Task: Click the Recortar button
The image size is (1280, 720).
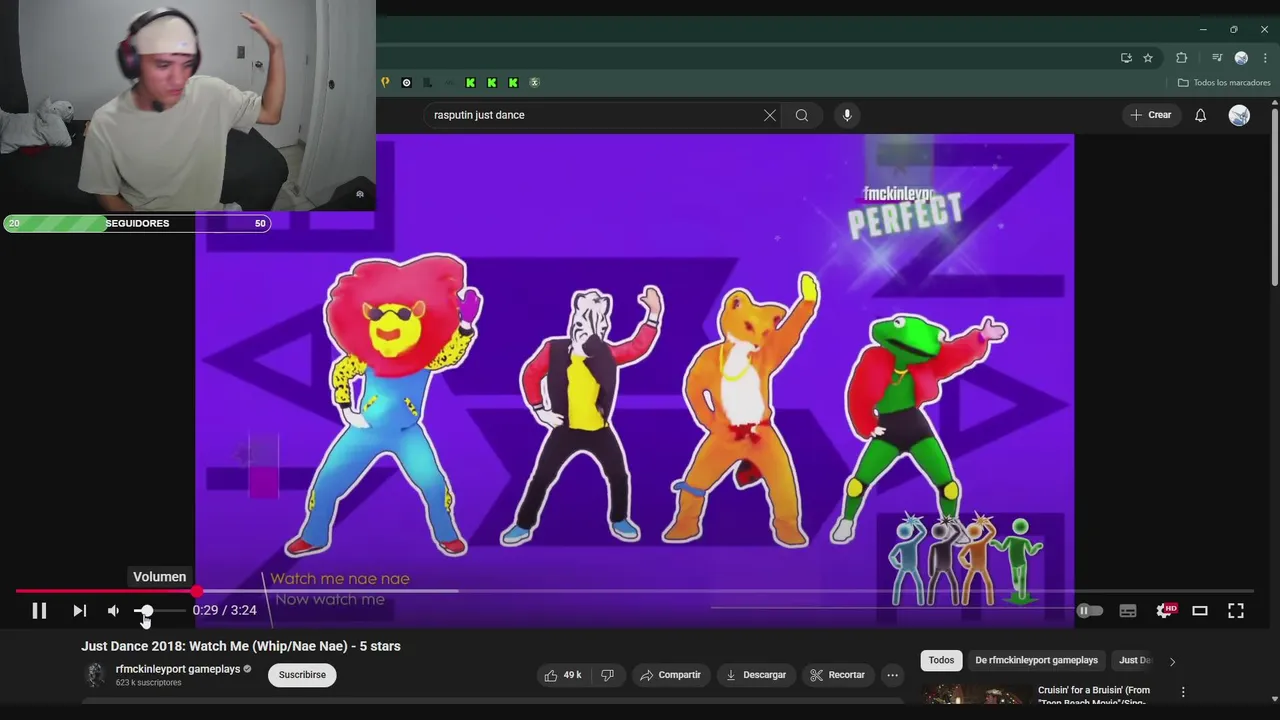Action: coord(838,675)
